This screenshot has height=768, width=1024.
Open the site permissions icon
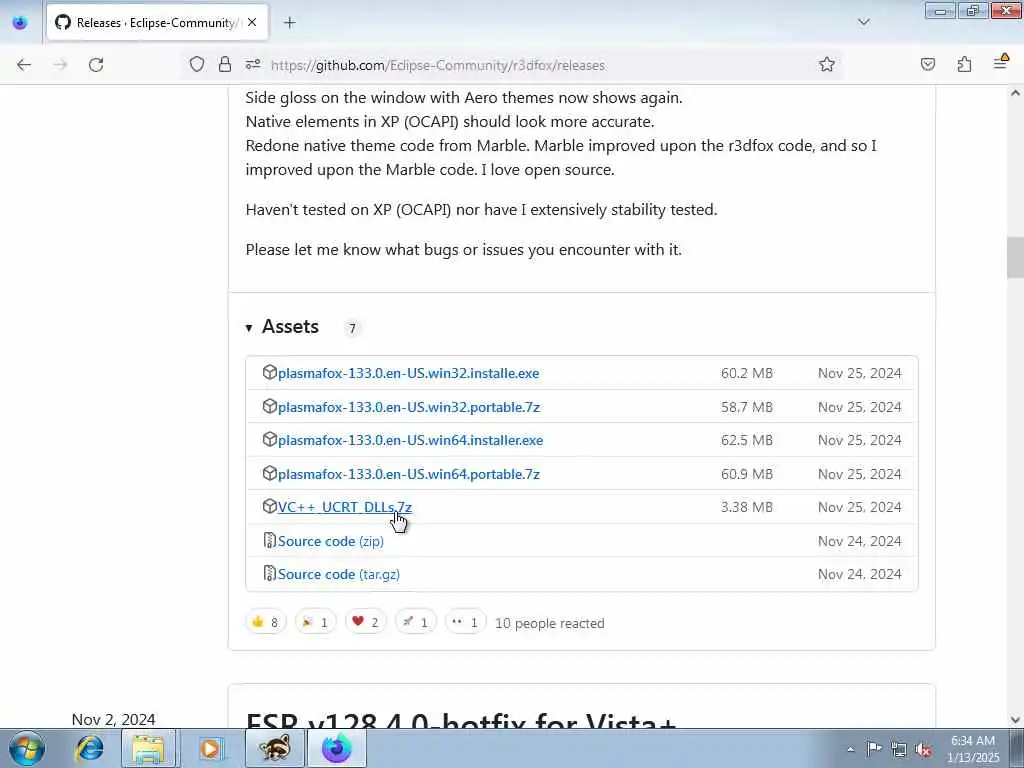coord(253,65)
